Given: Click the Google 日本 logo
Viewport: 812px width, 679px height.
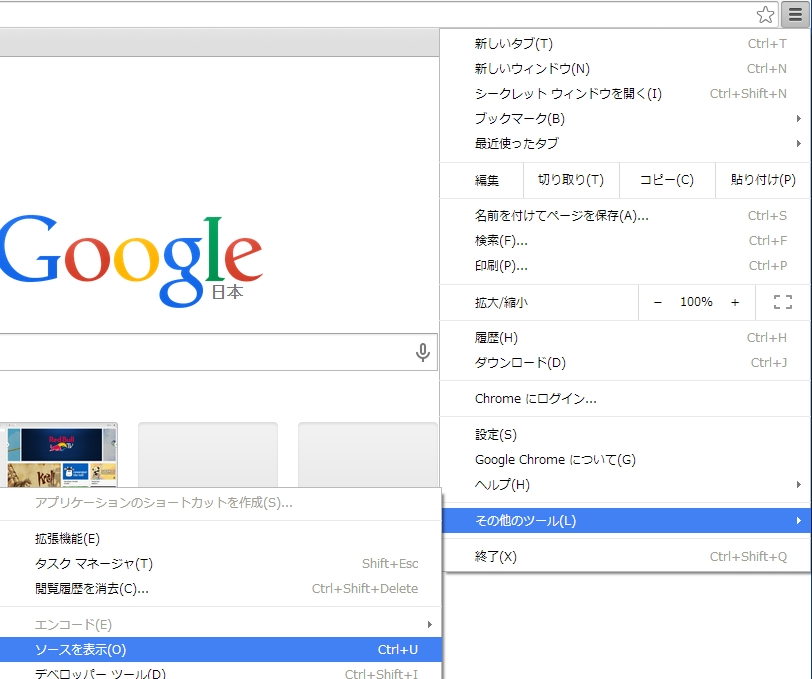Looking at the screenshot, I should pos(131,262).
